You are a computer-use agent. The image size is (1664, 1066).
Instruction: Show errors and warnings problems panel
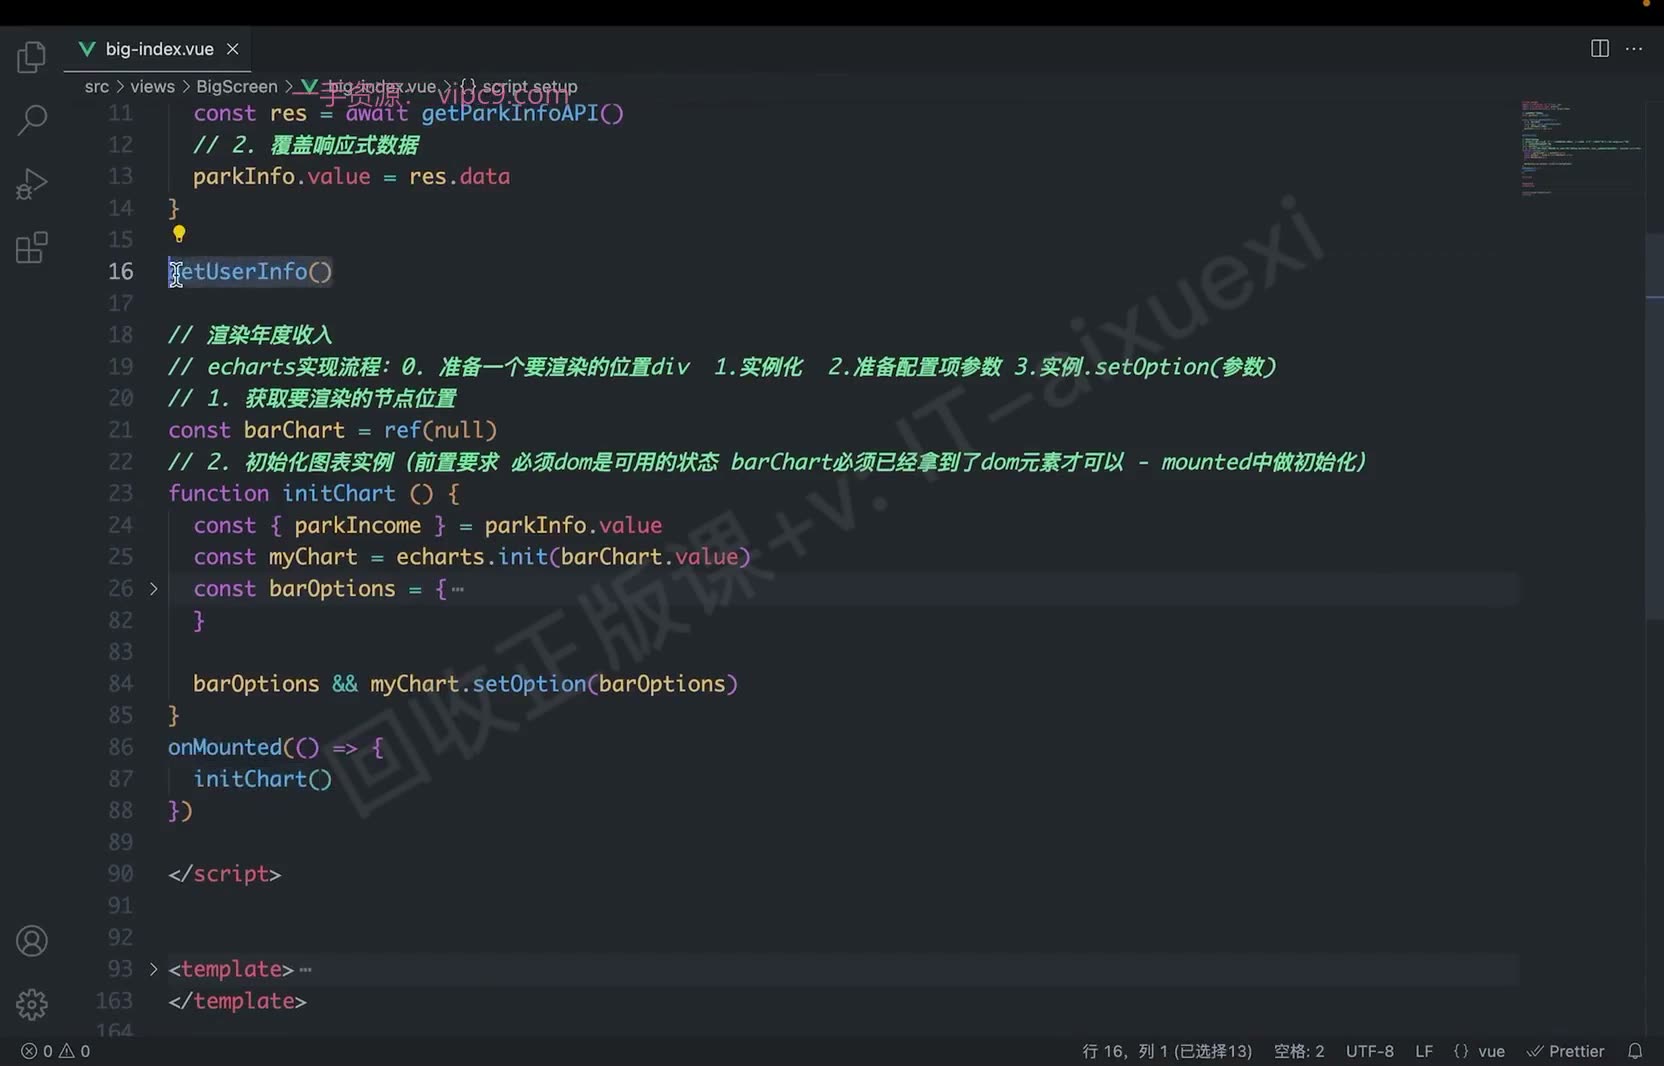56,1051
